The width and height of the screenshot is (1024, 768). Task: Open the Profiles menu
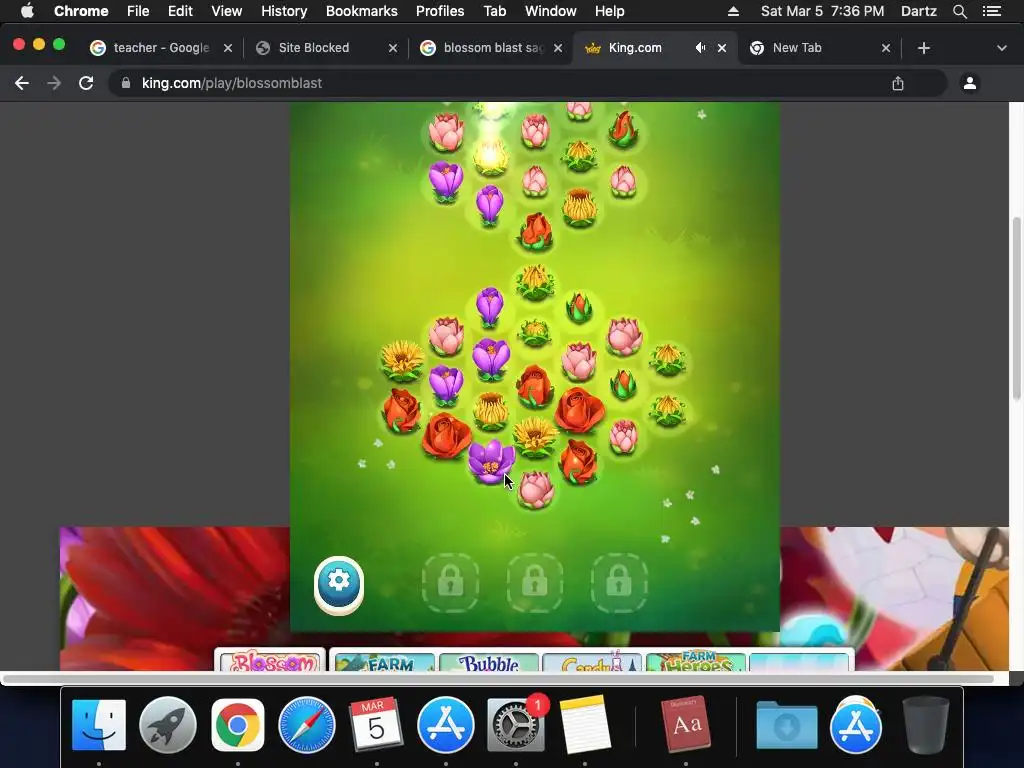[x=440, y=11]
